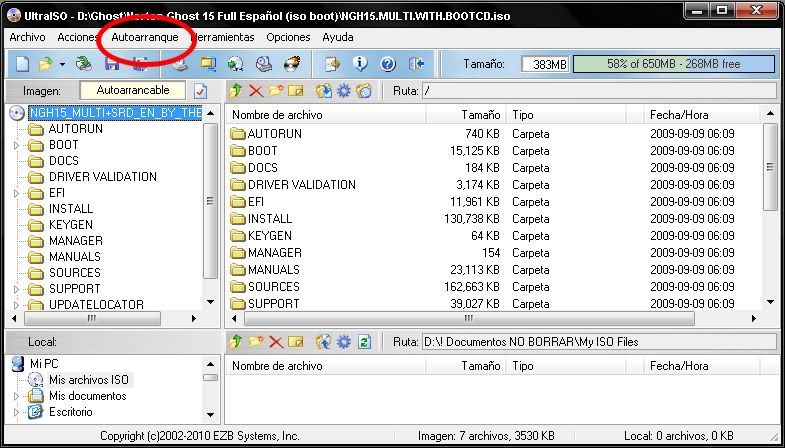Expand the EFI folder in image tree
The image size is (785, 448).
16,193
